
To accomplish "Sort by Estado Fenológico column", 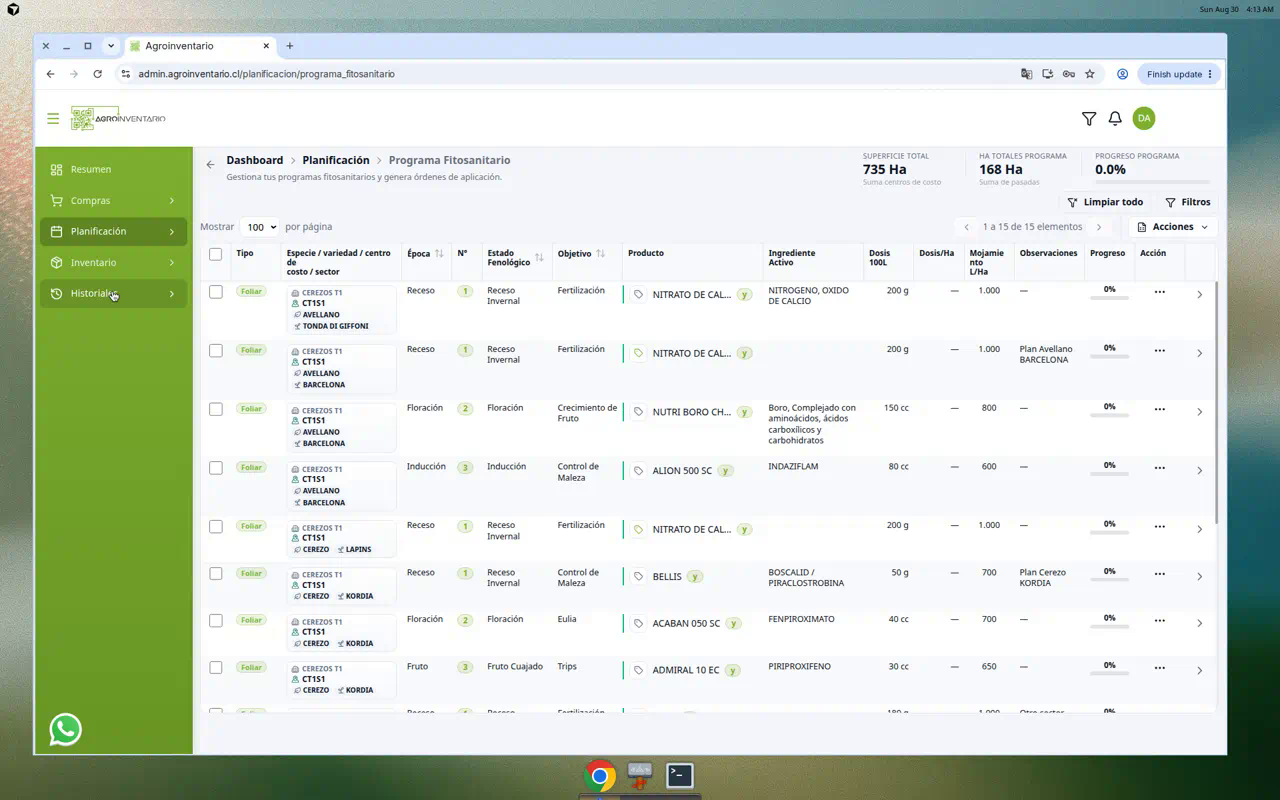I will pyautogui.click(x=539, y=258).
